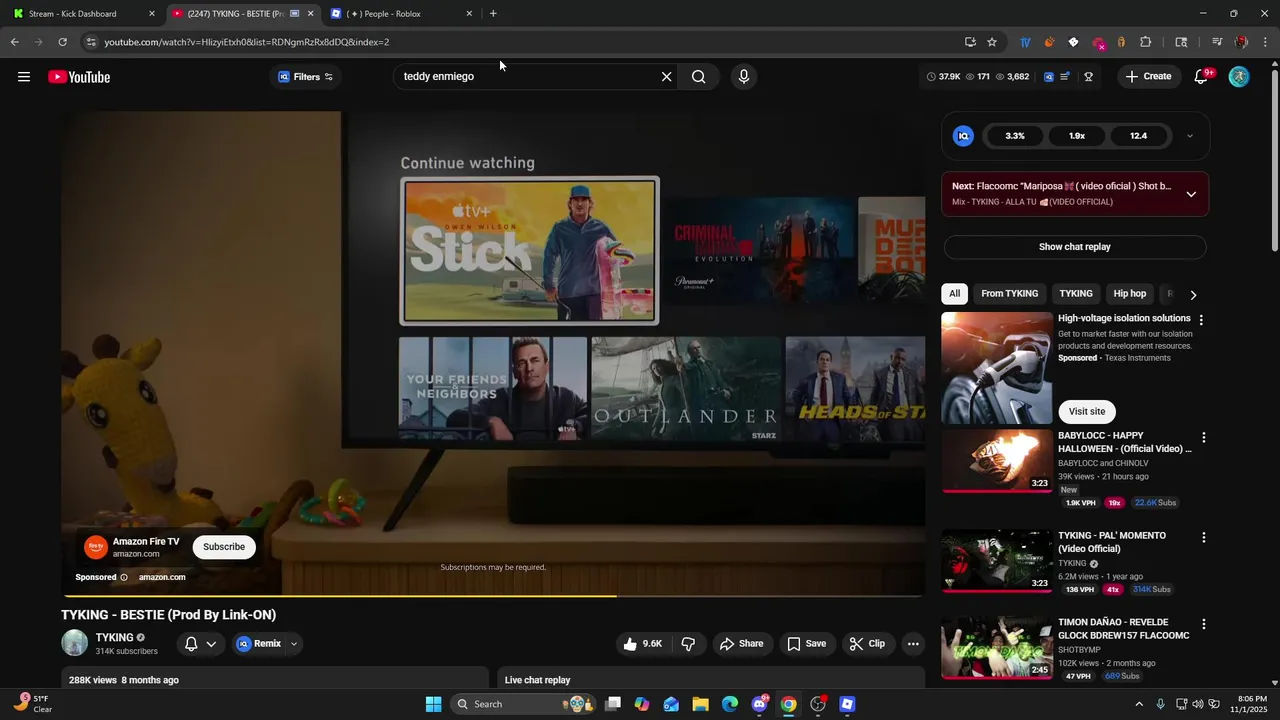
Task: Click the ad progress bar
Action: click(493, 596)
